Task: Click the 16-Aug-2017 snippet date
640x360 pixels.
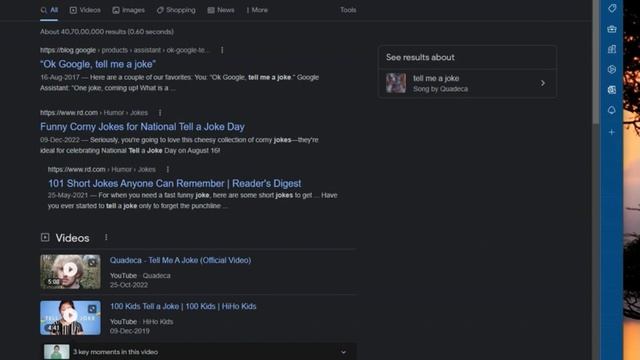Action: point(60,78)
